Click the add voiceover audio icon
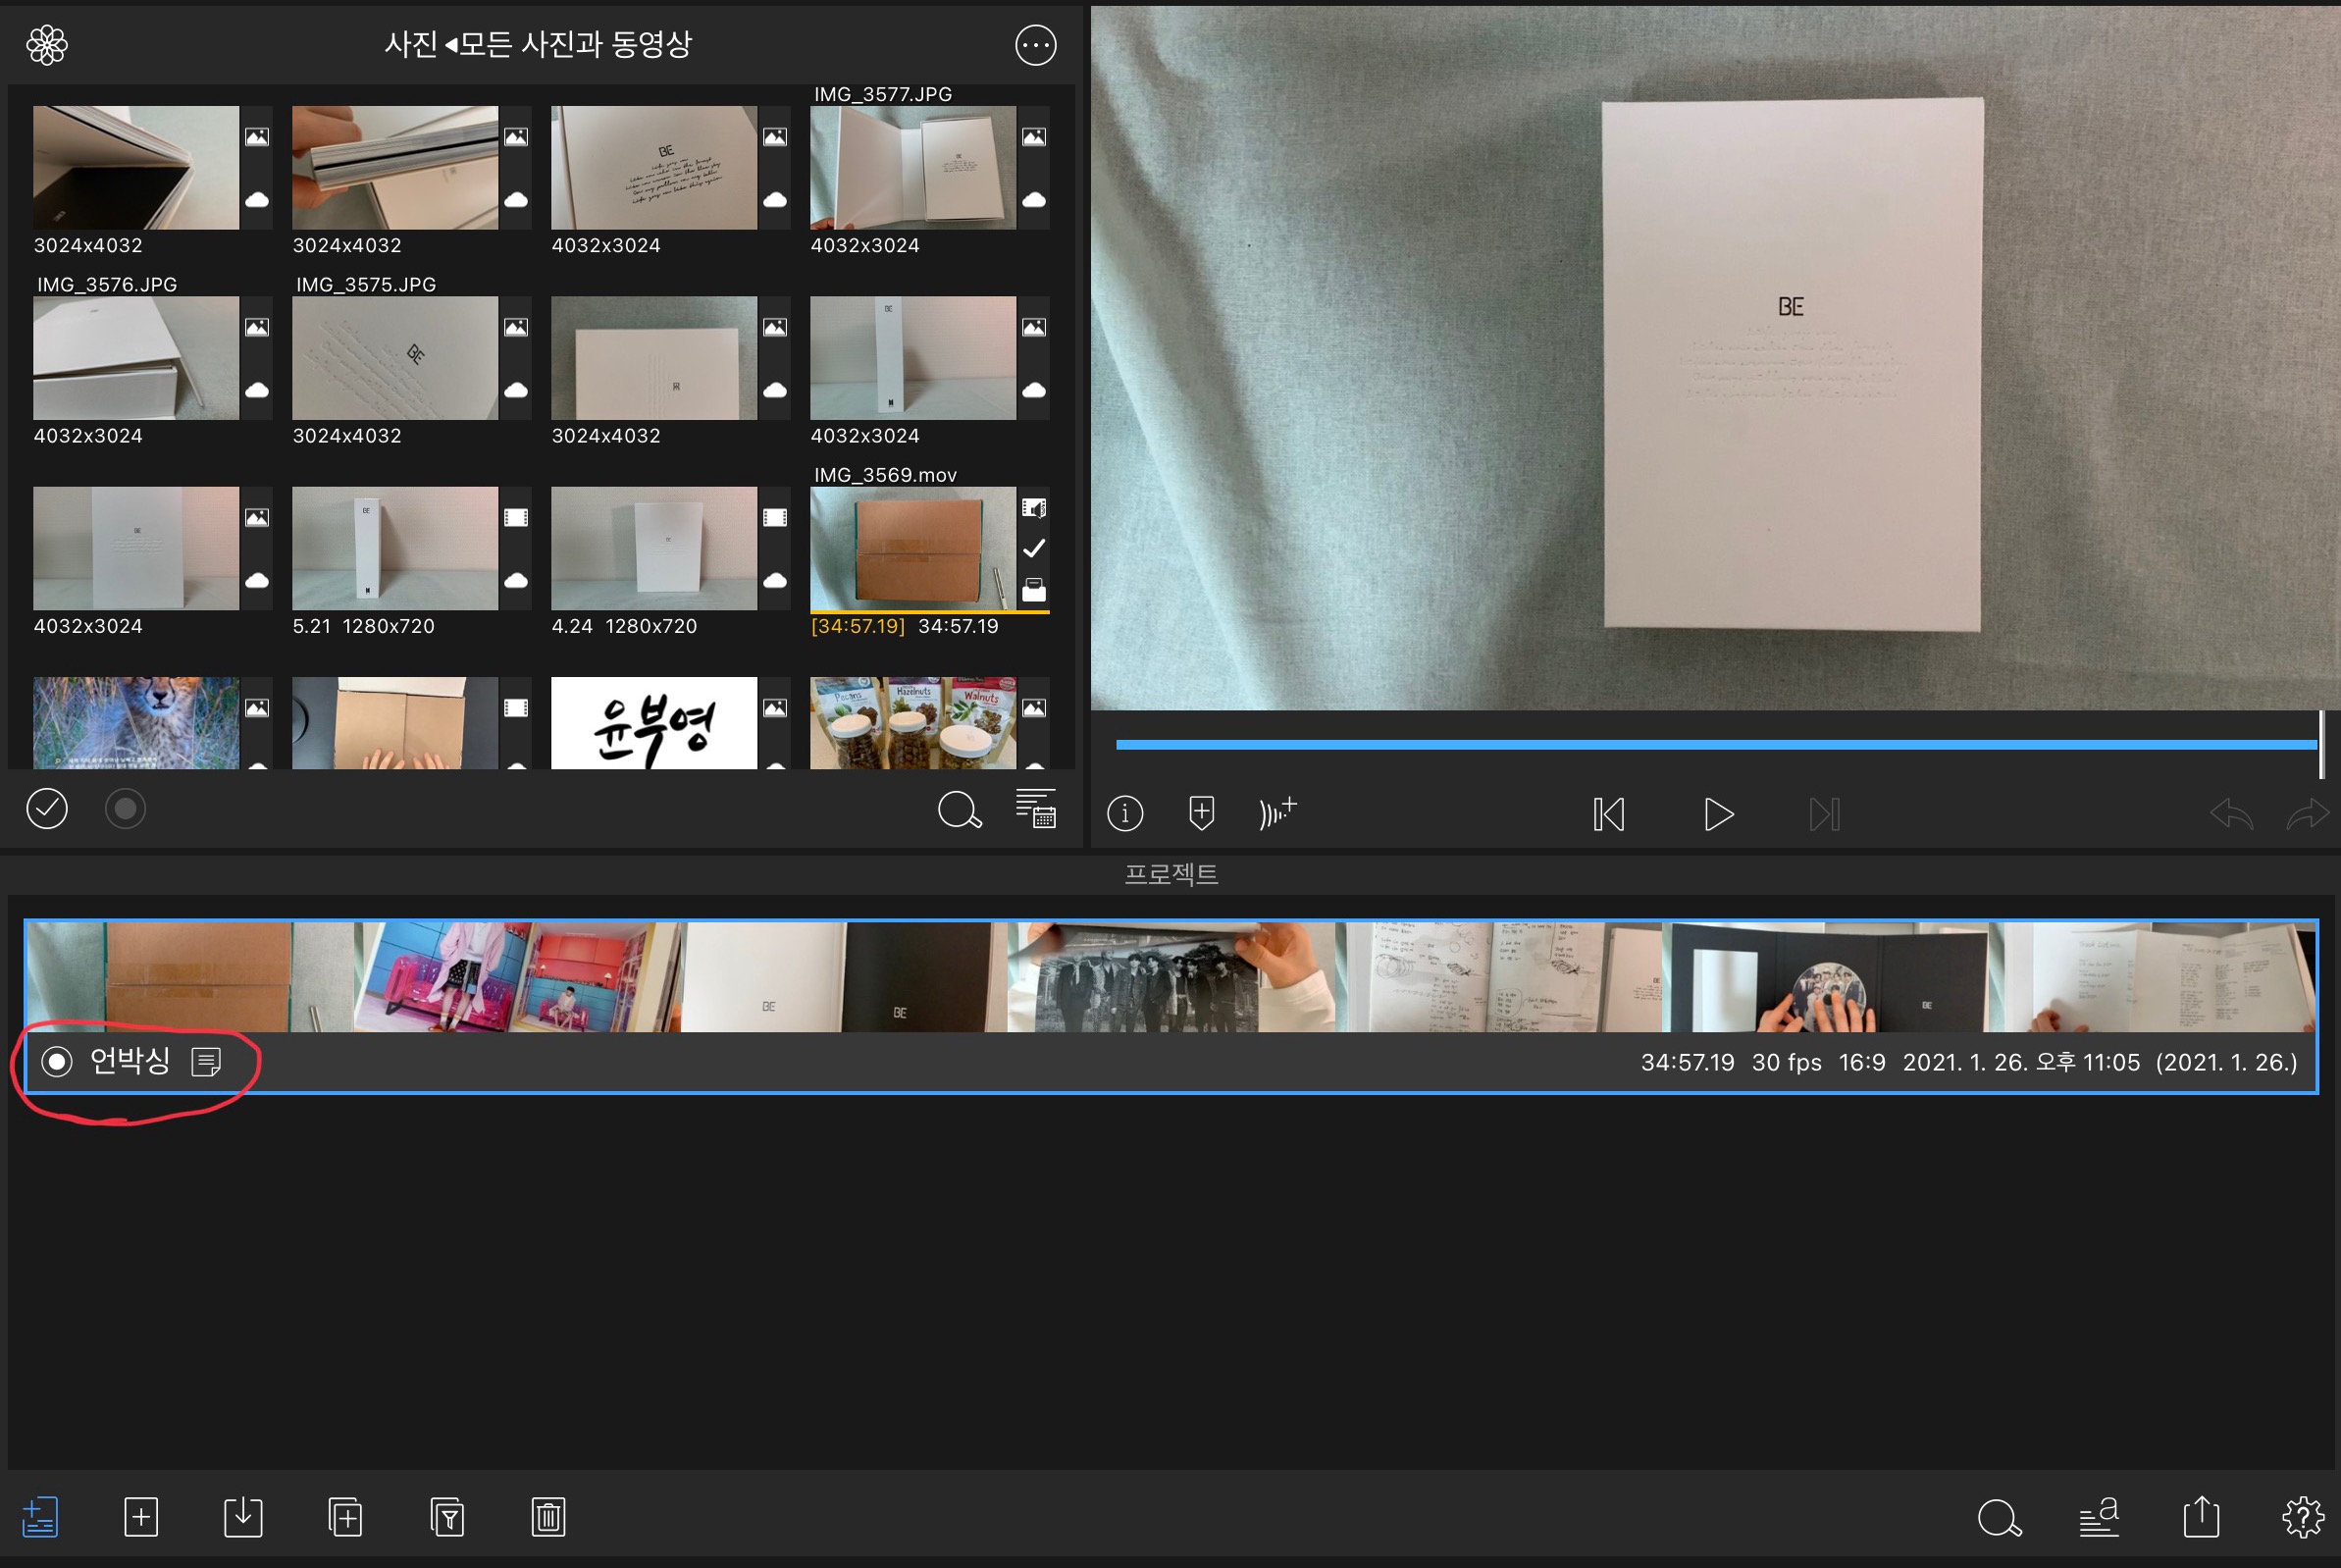Screen dimensions: 2341x1568 pyautogui.click(x=1277, y=813)
